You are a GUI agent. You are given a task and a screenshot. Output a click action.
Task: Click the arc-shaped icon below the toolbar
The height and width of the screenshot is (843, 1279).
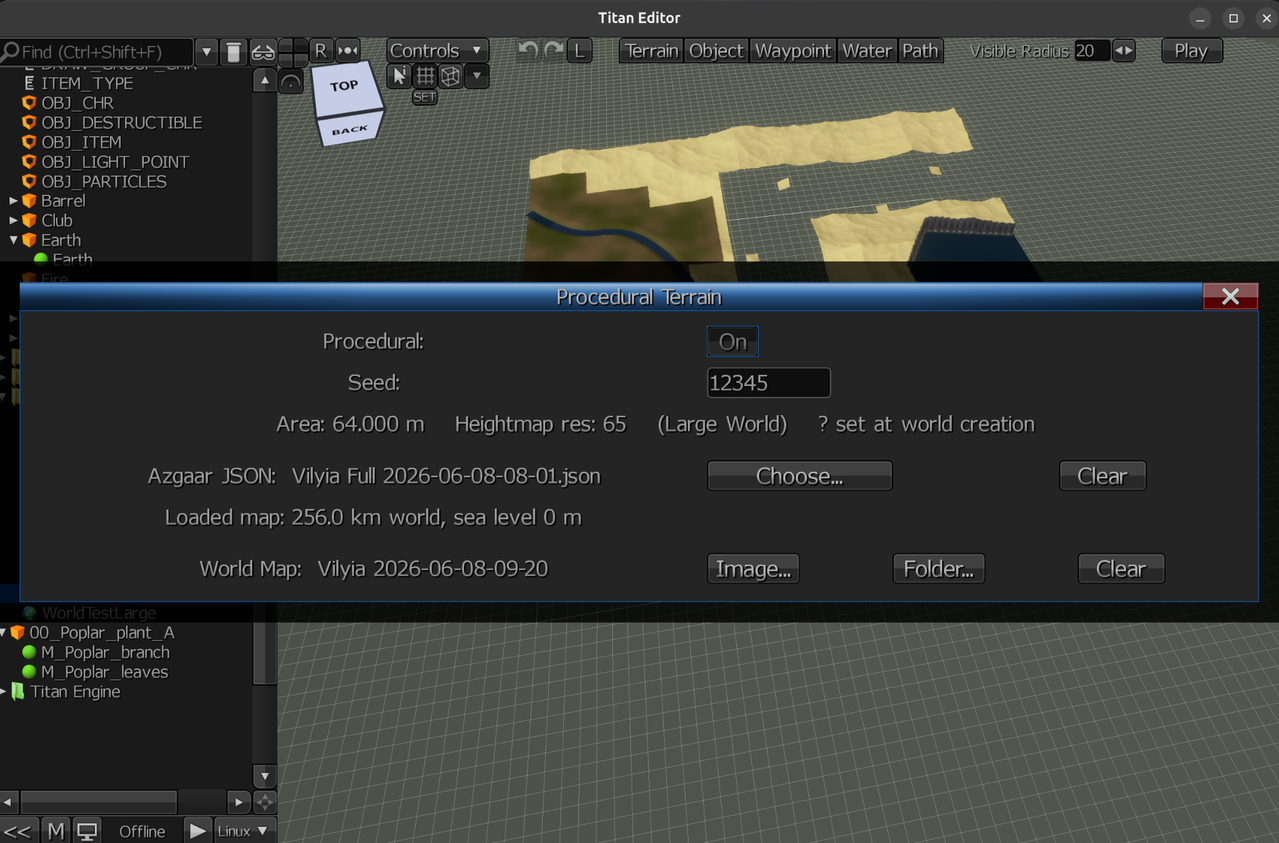(x=291, y=82)
